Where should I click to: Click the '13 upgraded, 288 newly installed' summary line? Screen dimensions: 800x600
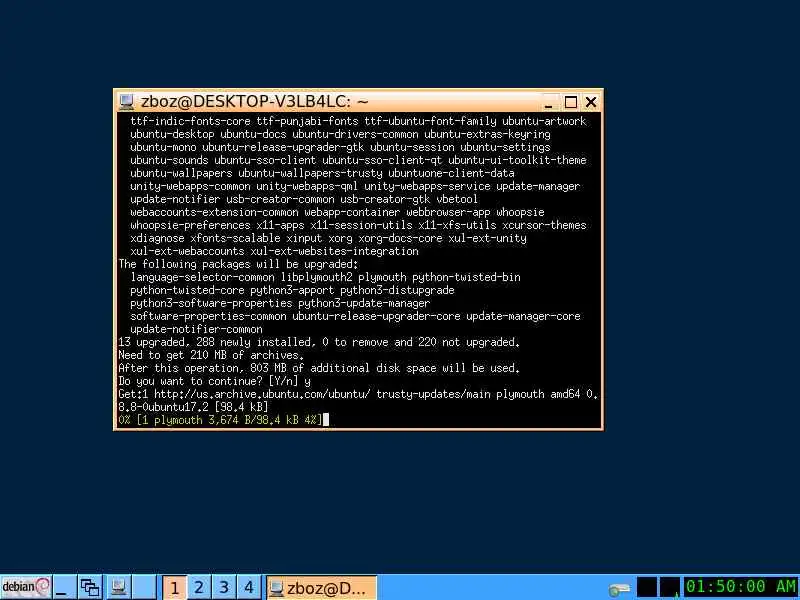point(319,342)
